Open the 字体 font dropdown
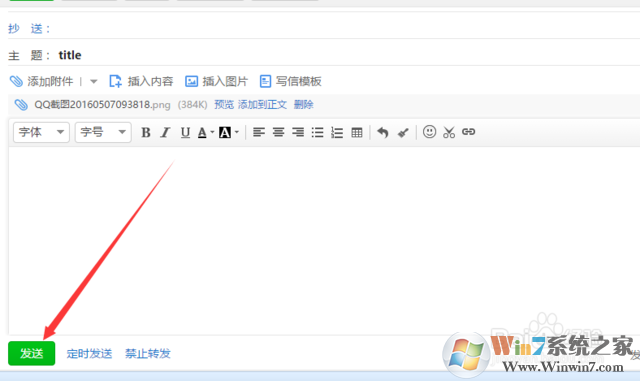 pos(41,132)
